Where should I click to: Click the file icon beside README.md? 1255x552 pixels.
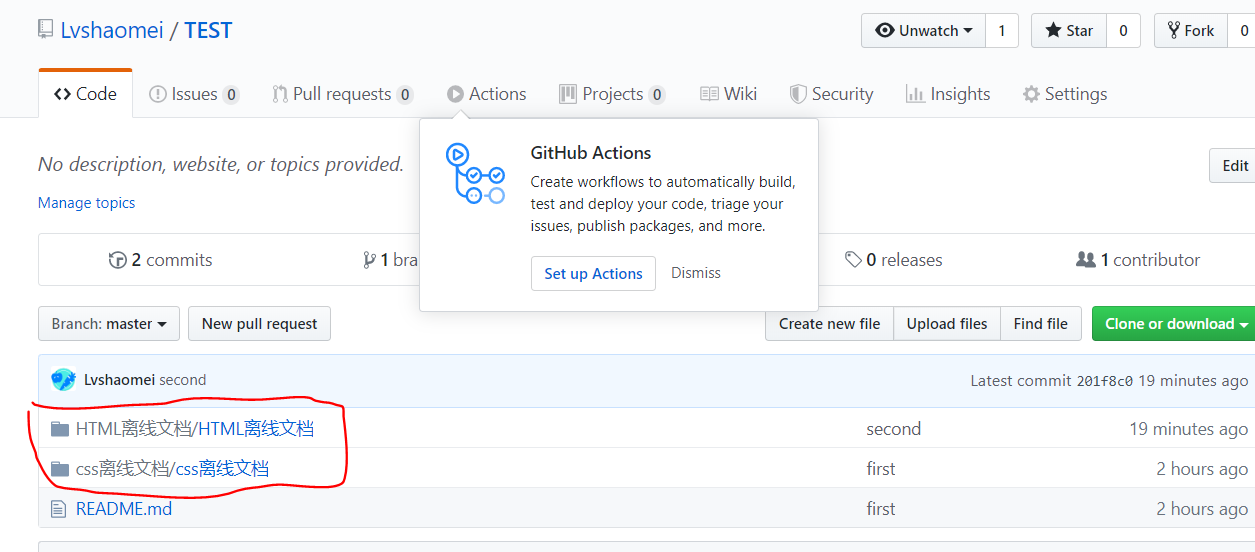click(59, 508)
